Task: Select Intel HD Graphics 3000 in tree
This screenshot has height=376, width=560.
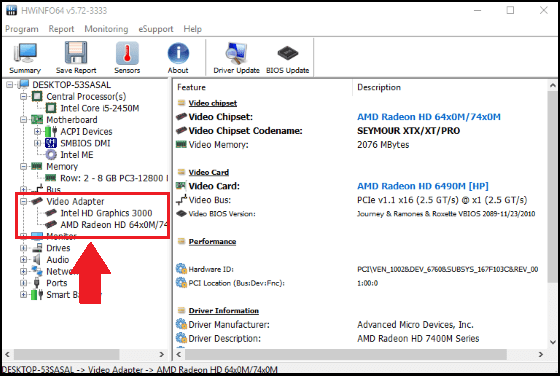Action: point(106,213)
